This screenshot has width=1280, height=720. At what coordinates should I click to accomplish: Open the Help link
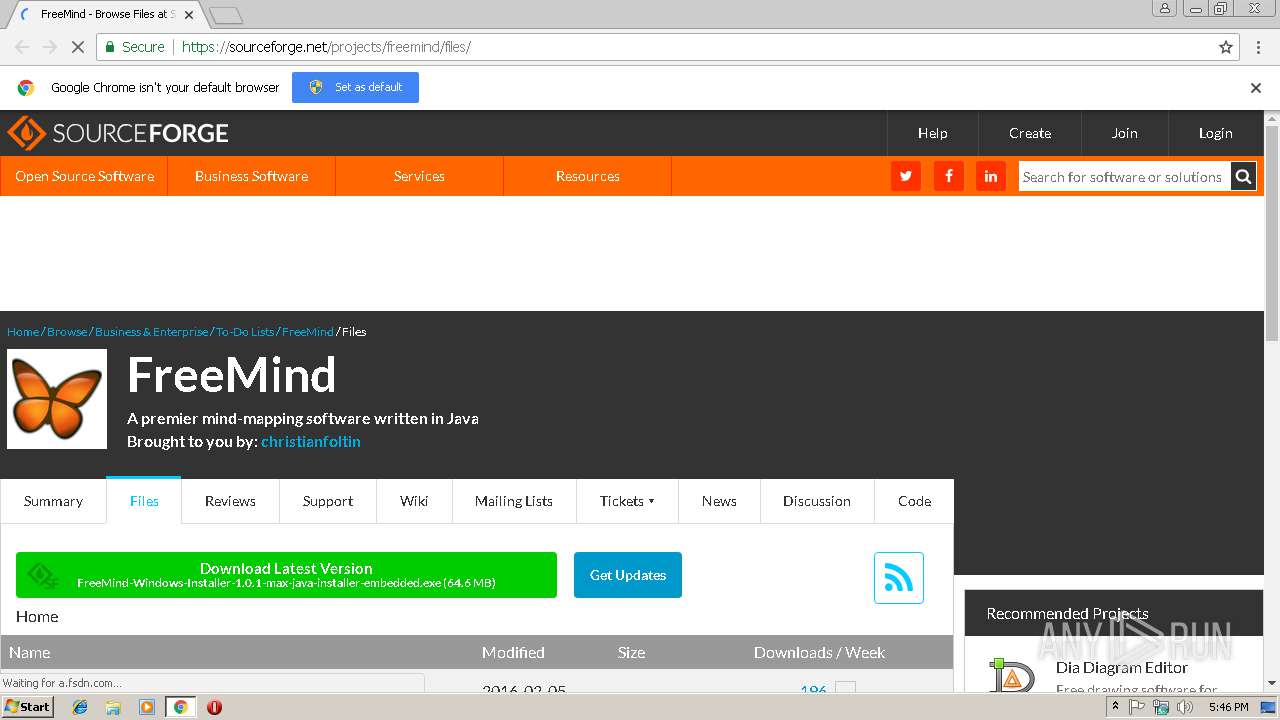[932, 133]
